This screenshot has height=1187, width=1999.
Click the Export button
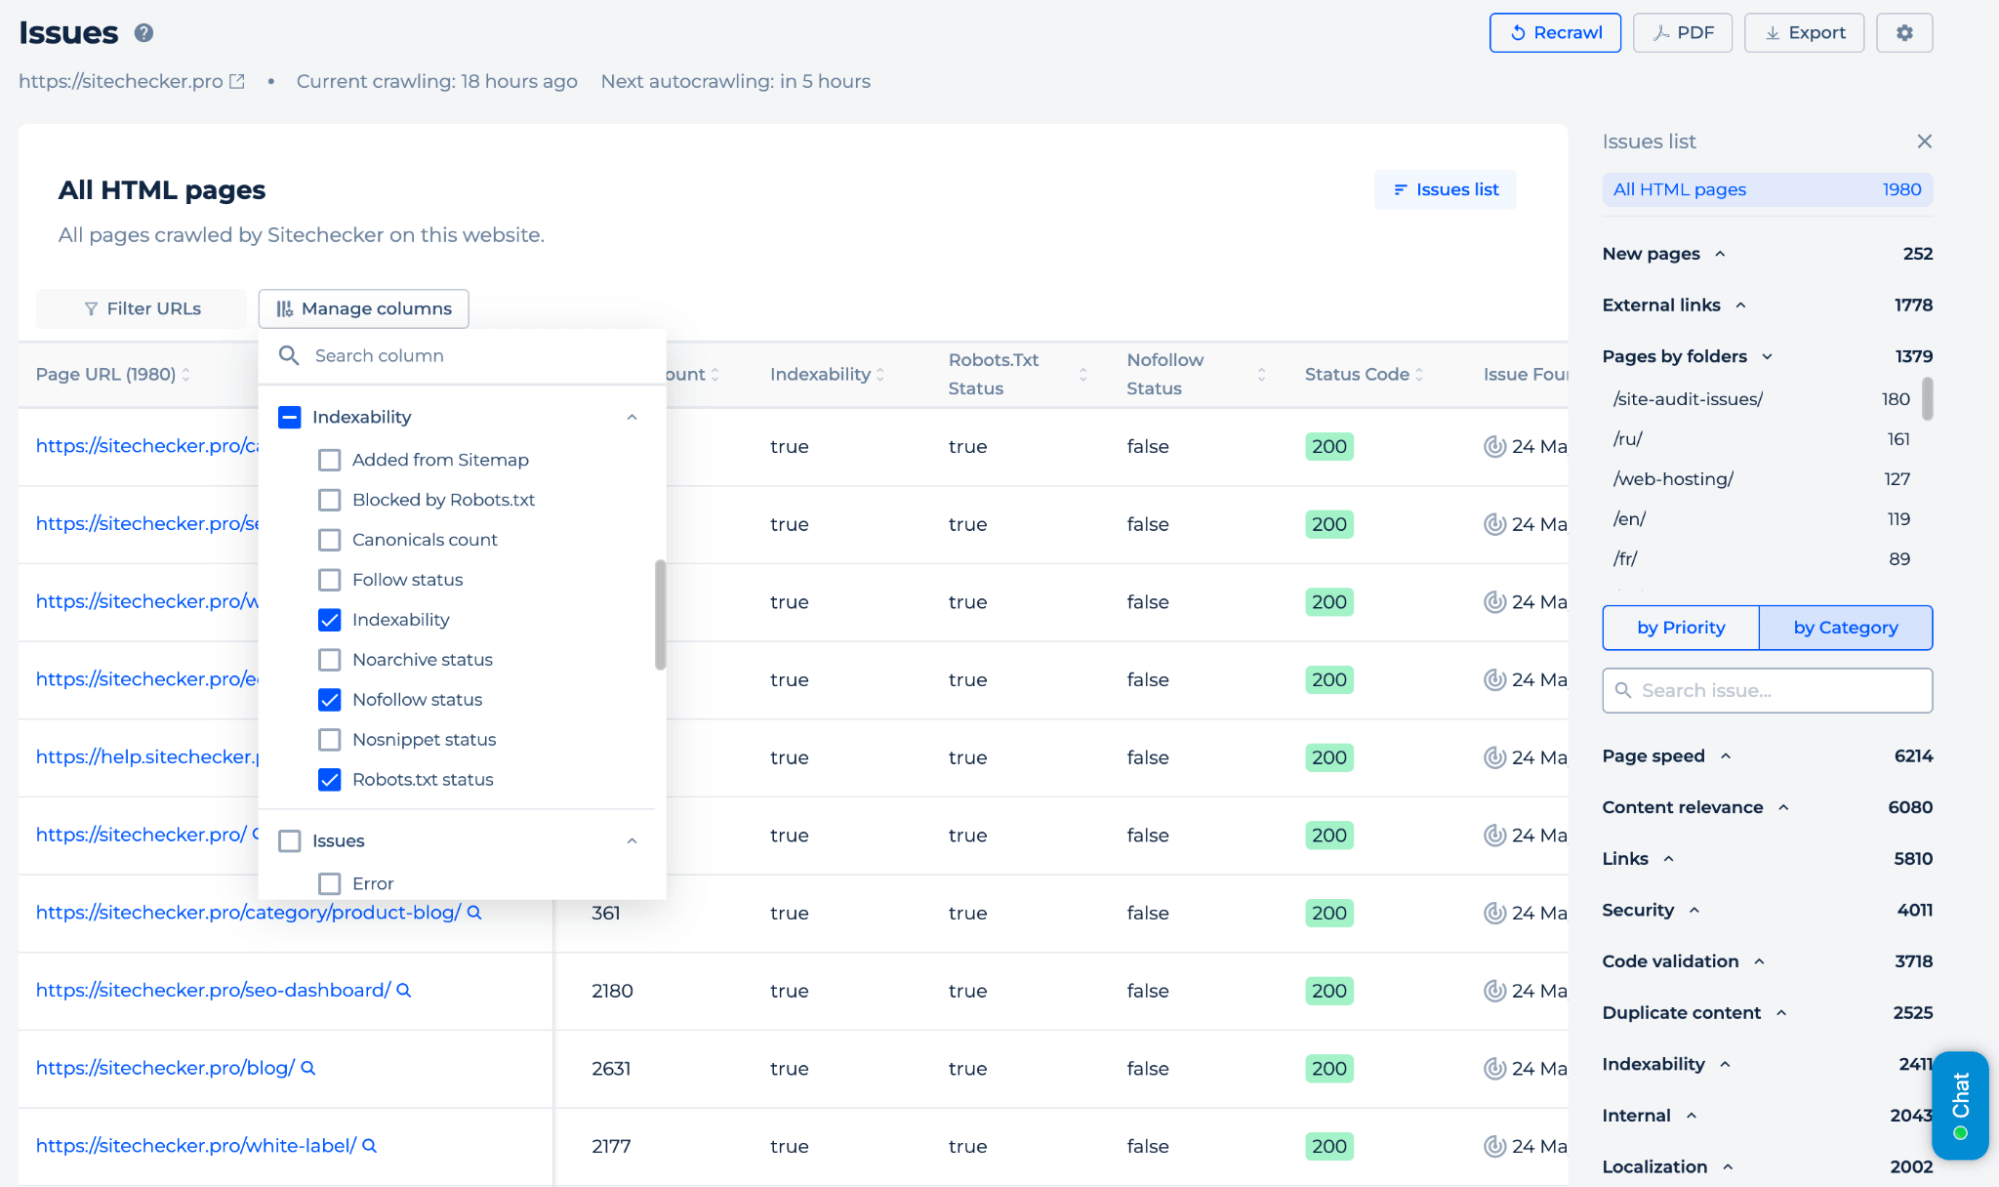coord(1804,33)
